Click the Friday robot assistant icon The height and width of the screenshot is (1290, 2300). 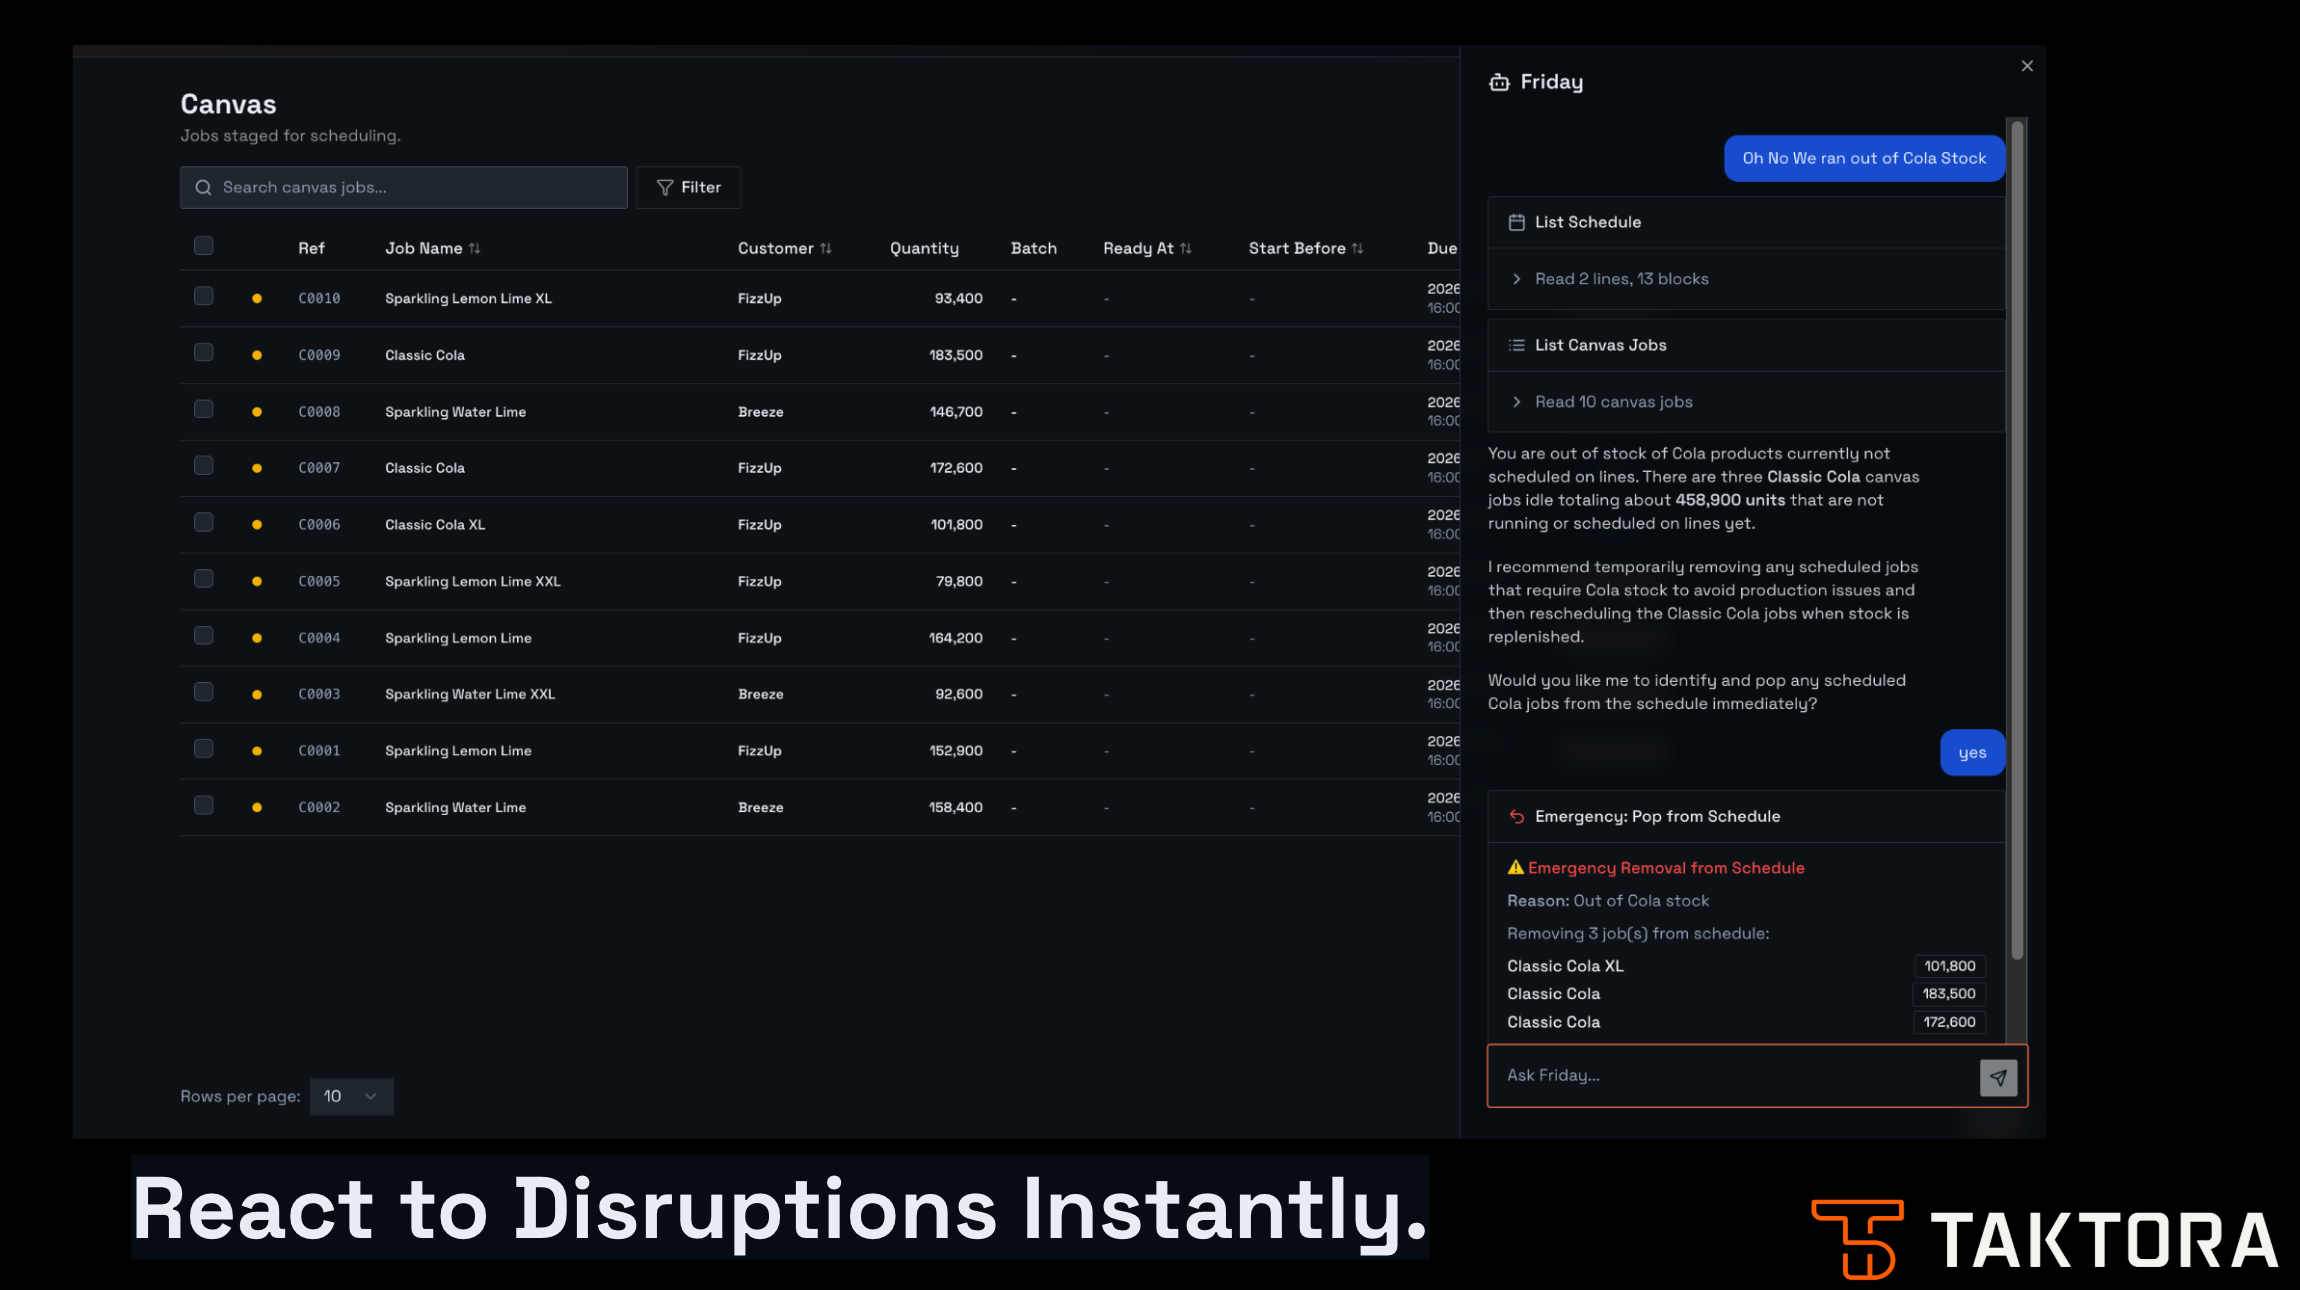coord(1499,82)
